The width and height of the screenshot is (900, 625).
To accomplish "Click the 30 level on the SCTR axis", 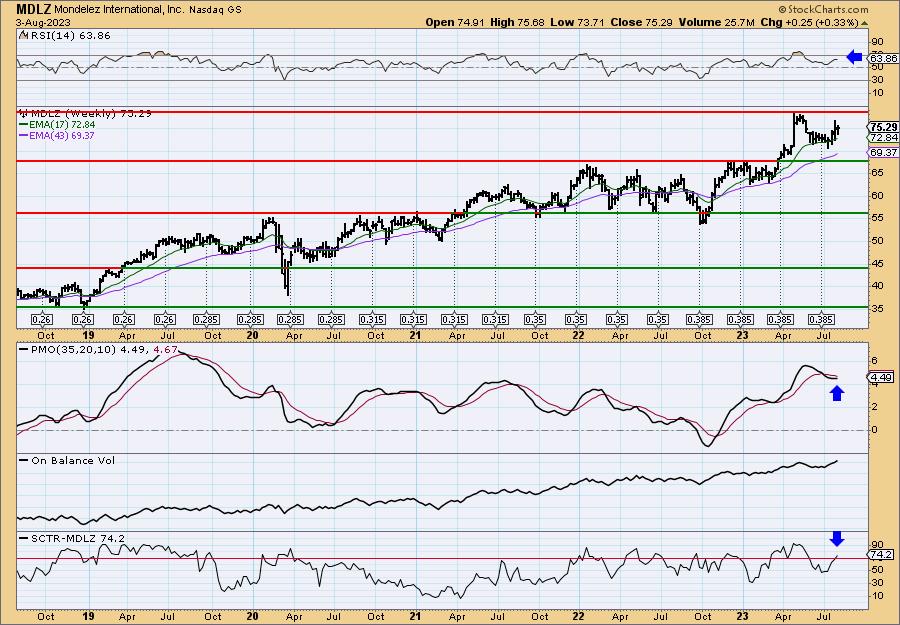I will (x=876, y=583).
